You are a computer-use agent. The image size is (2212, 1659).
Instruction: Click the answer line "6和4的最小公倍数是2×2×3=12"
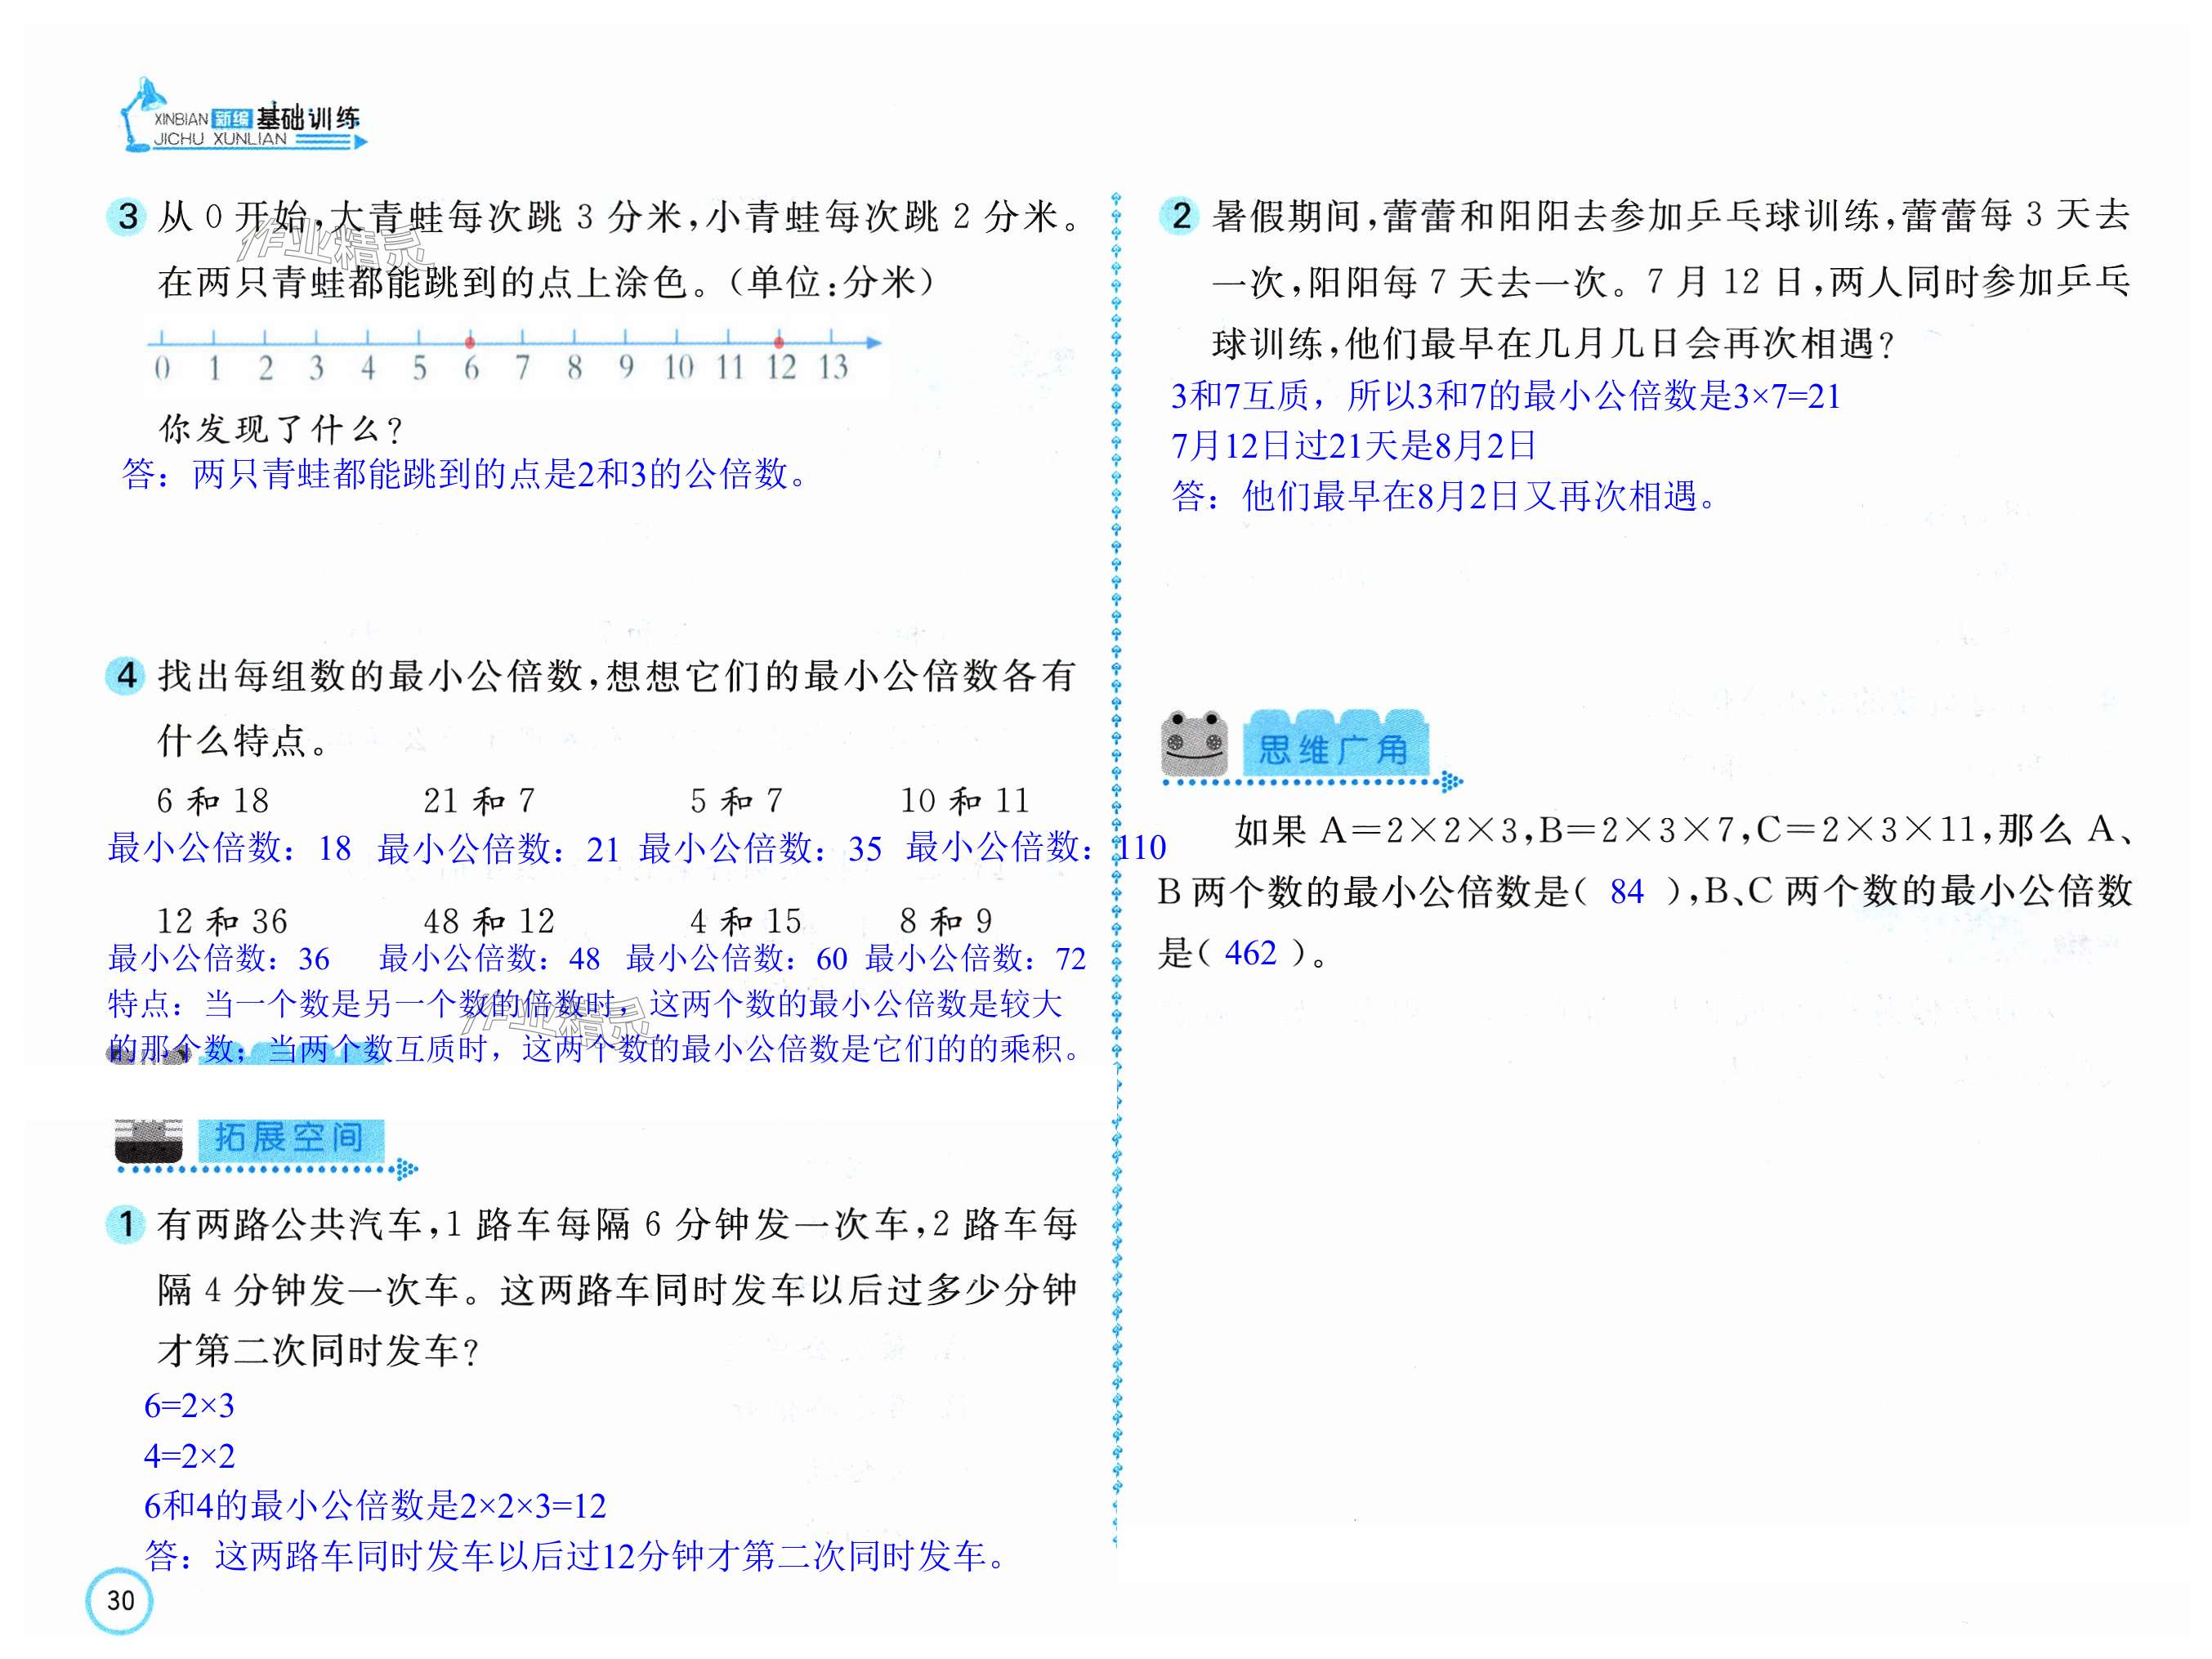pyautogui.click(x=375, y=1505)
